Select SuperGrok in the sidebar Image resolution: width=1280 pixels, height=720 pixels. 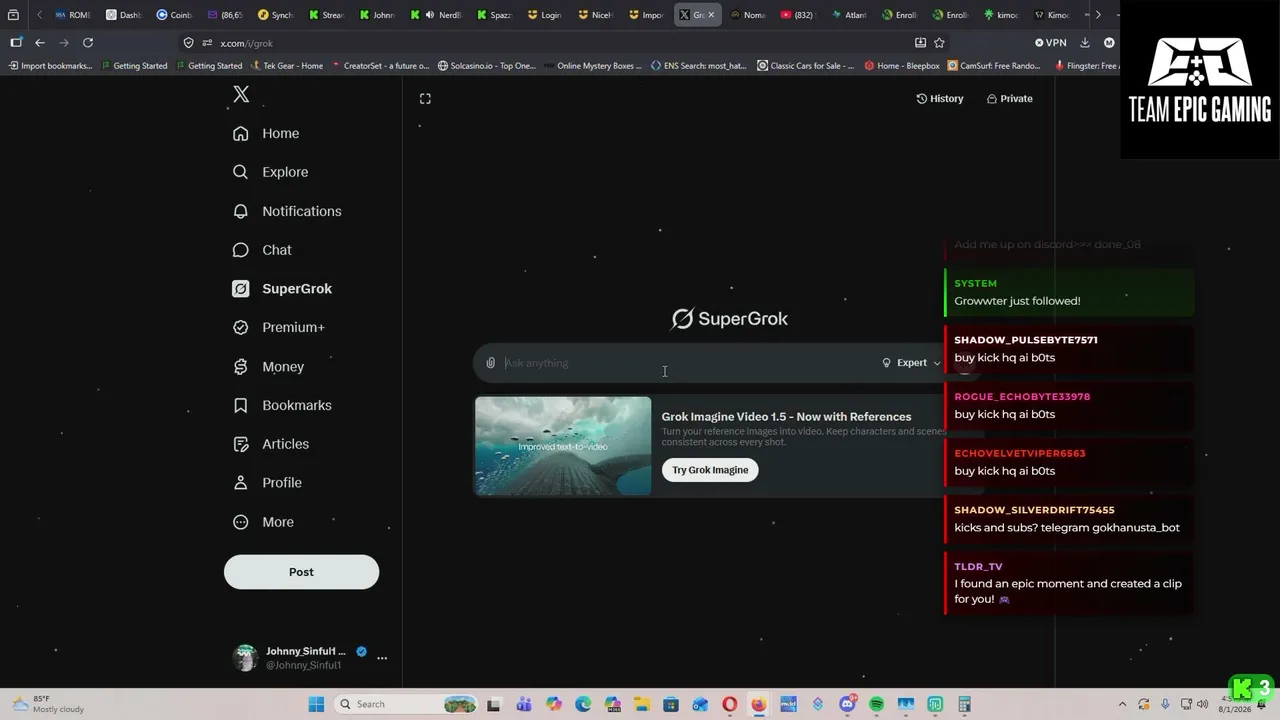tap(282, 289)
